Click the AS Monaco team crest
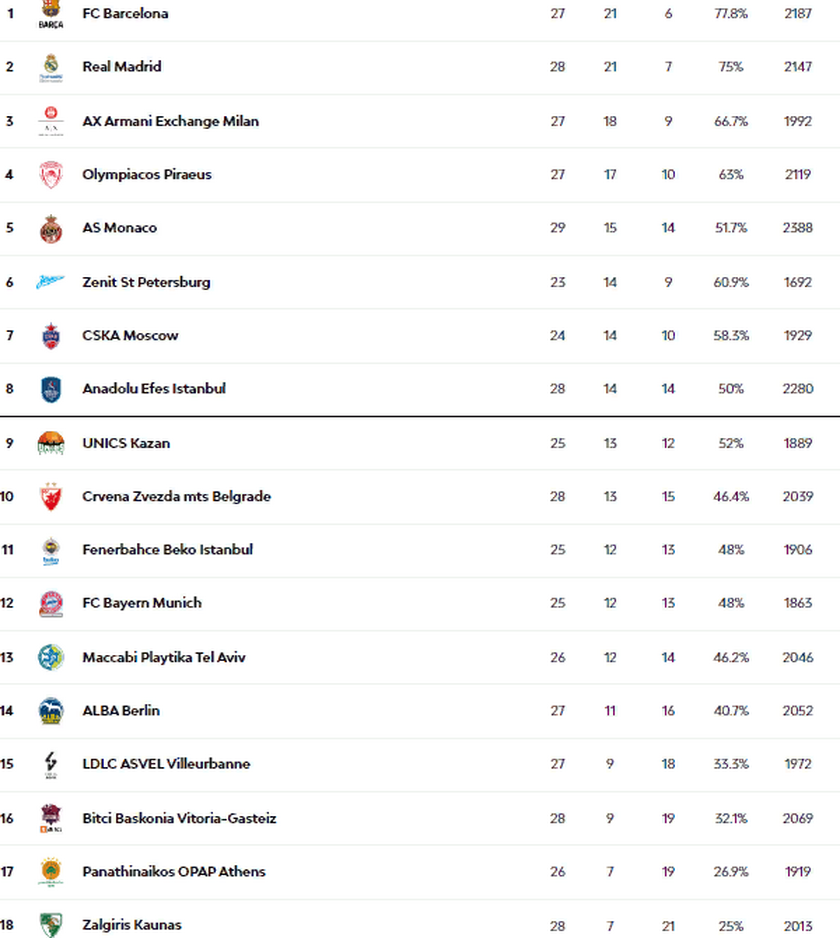840x938 pixels. tap(51, 229)
